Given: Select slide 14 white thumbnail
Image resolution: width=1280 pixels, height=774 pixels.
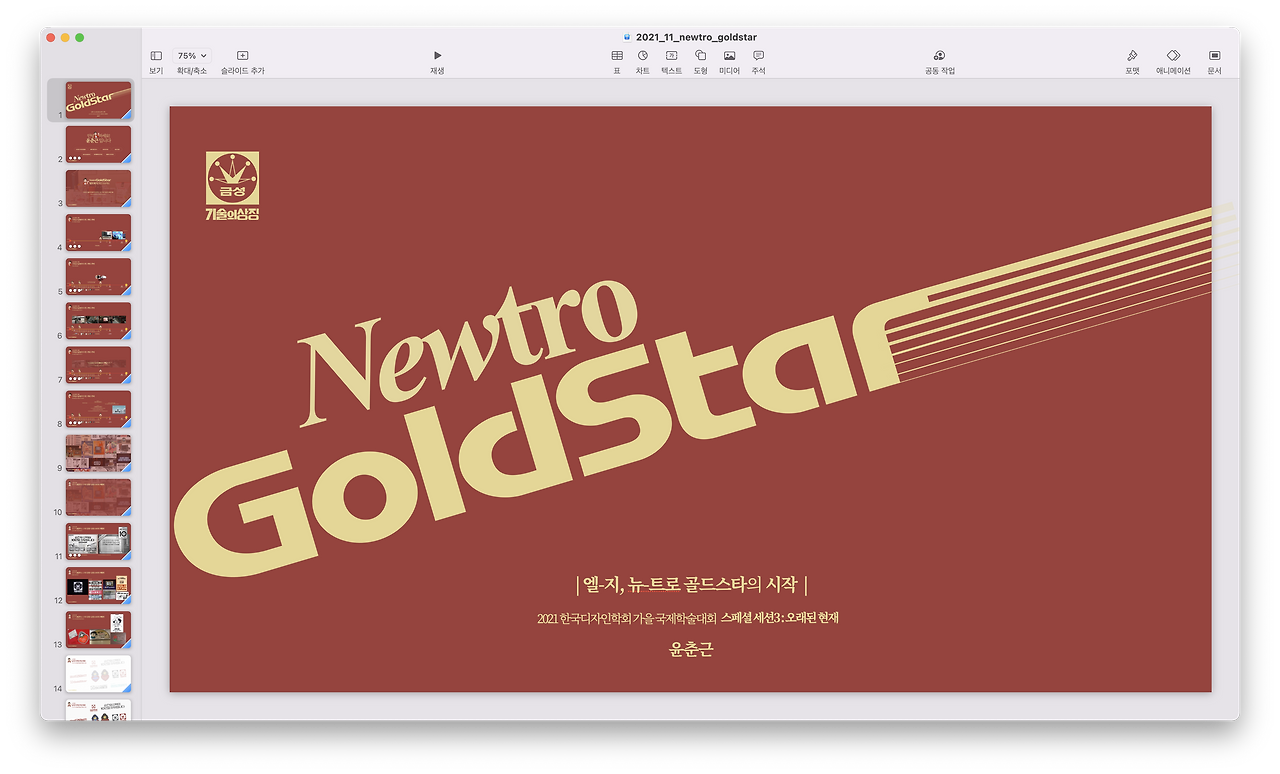Looking at the screenshot, I should pos(98,673).
